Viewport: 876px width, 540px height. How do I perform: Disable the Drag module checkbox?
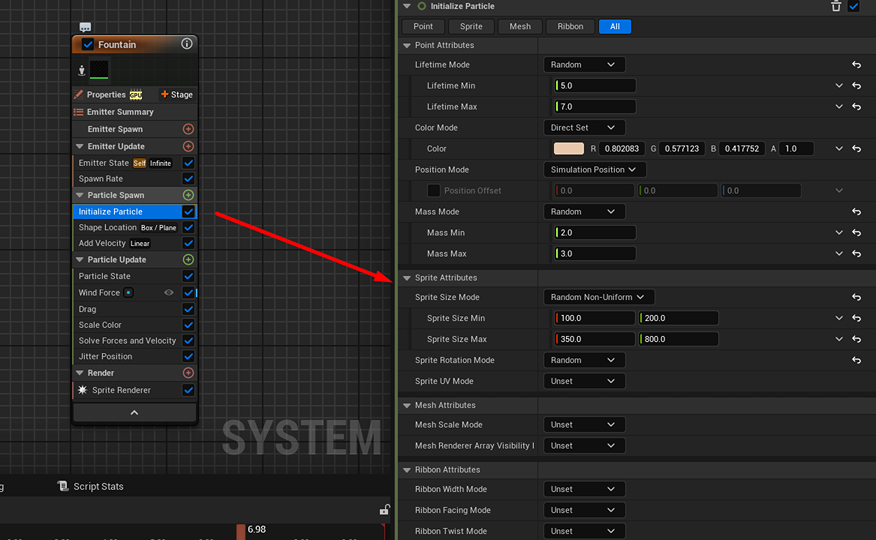pos(188,309)
